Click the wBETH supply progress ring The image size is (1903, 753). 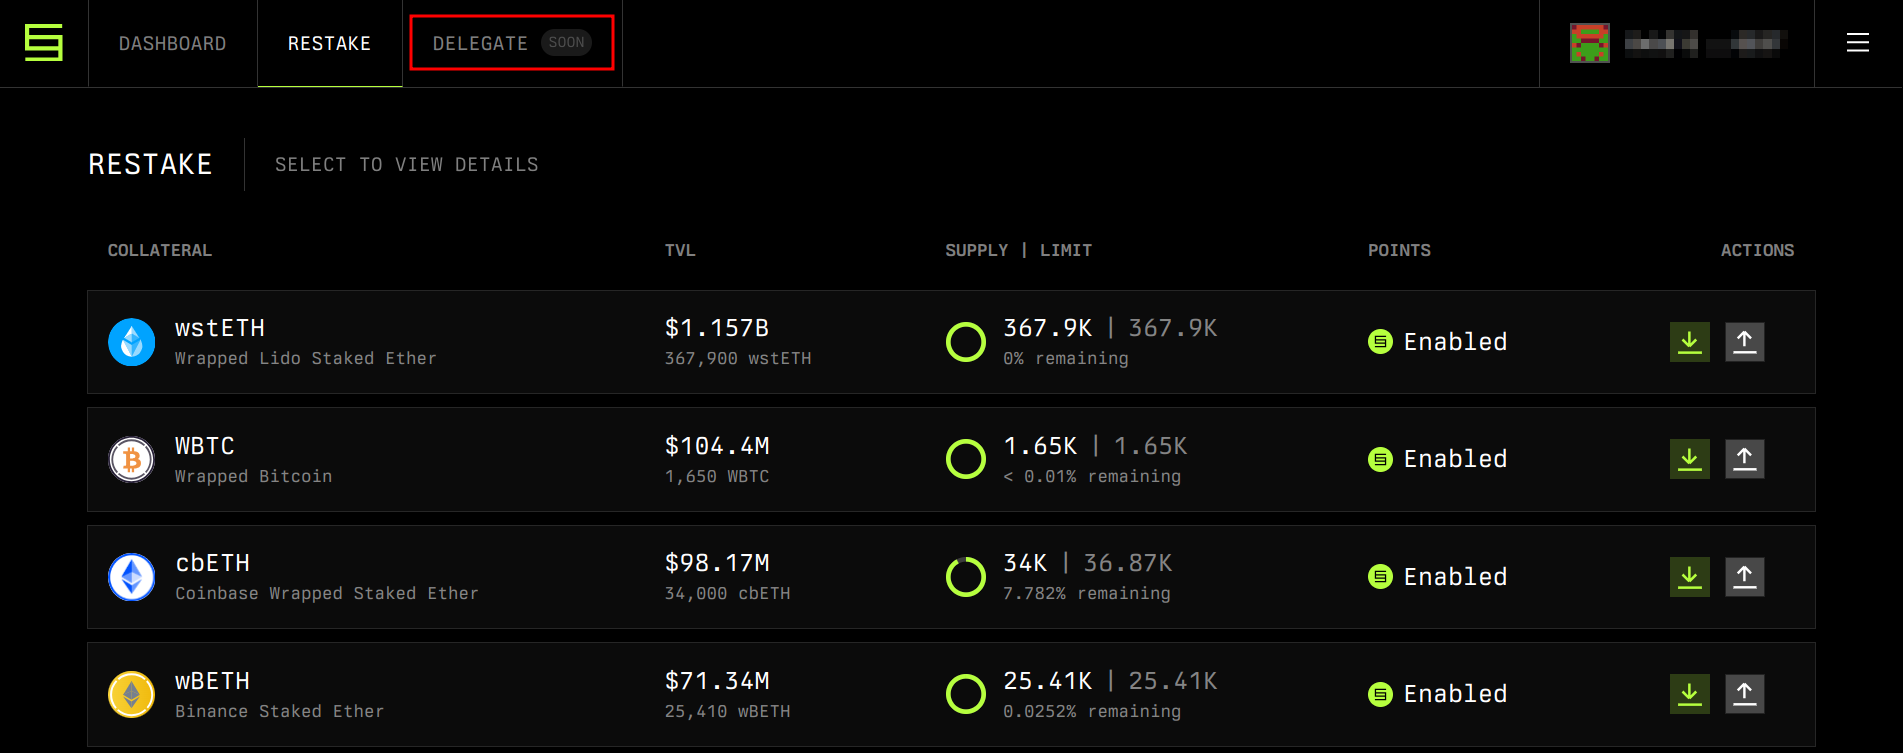point(966,694)
